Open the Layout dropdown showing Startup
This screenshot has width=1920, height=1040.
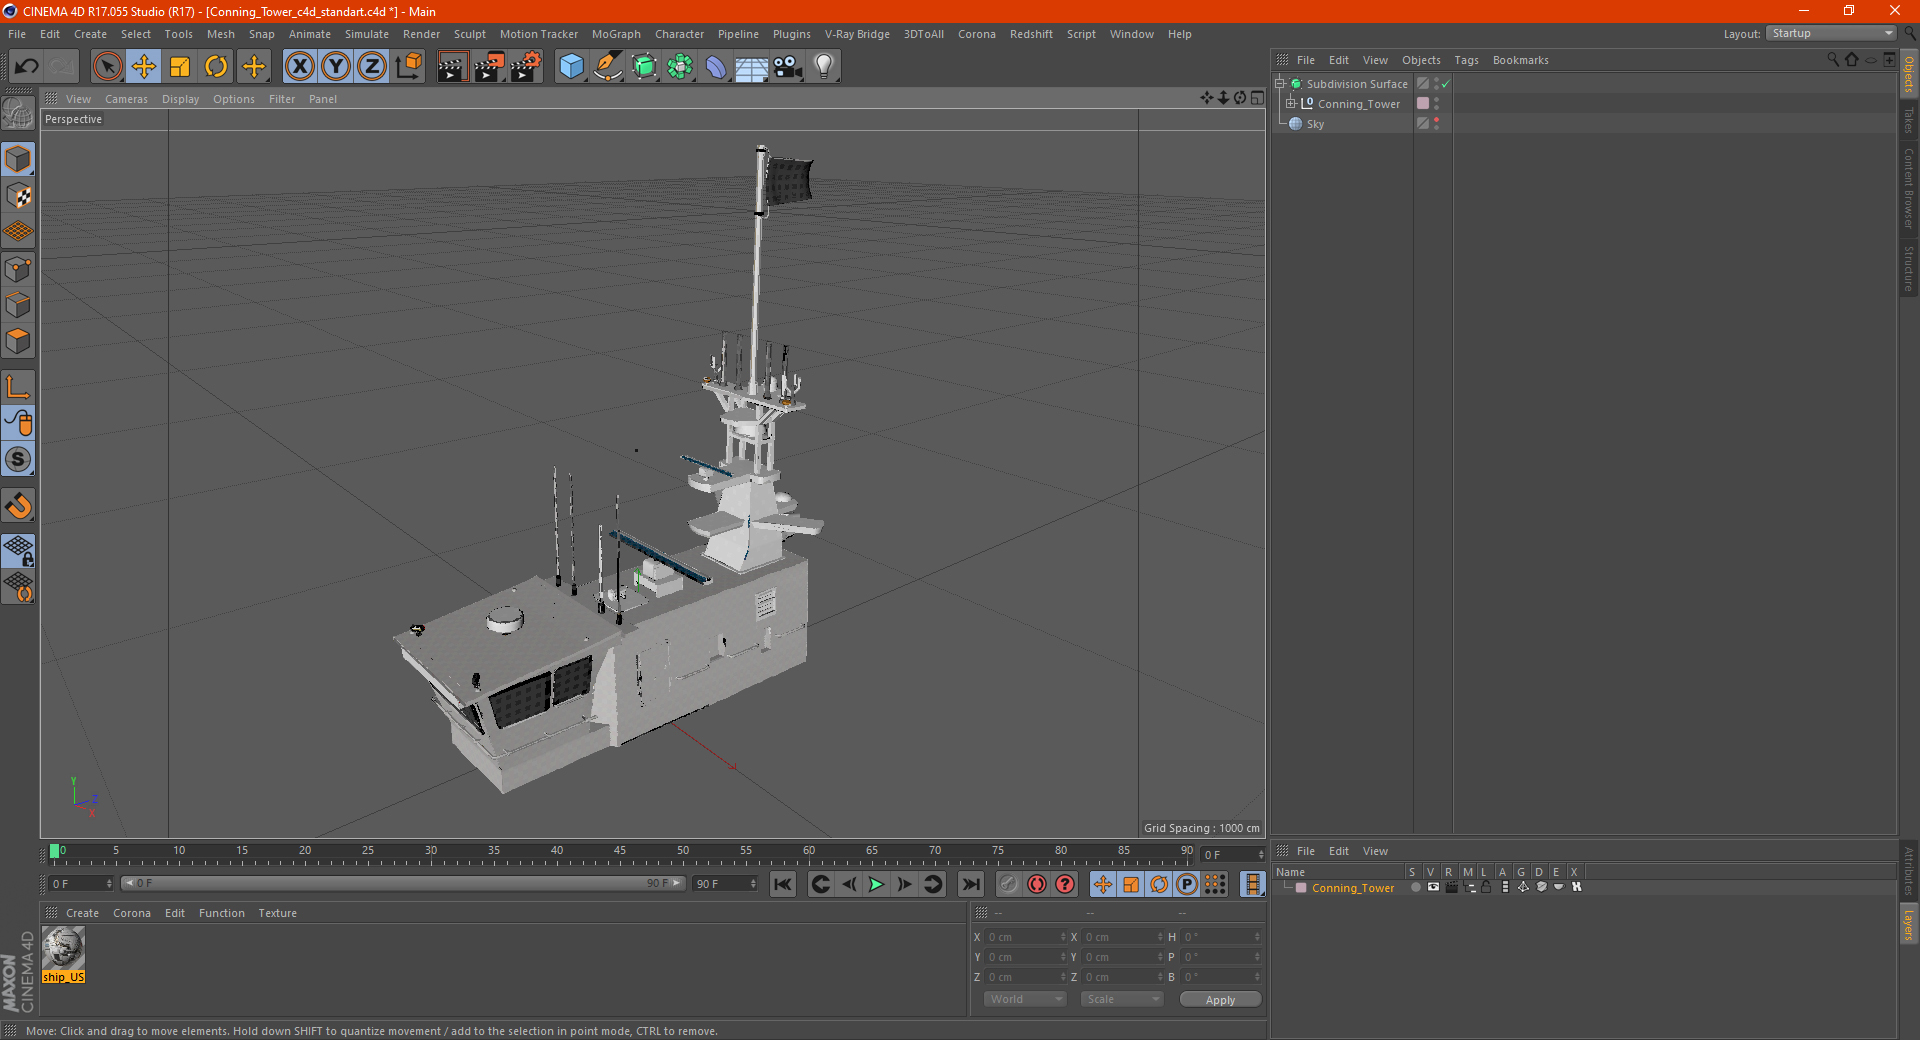point(1831,33)
